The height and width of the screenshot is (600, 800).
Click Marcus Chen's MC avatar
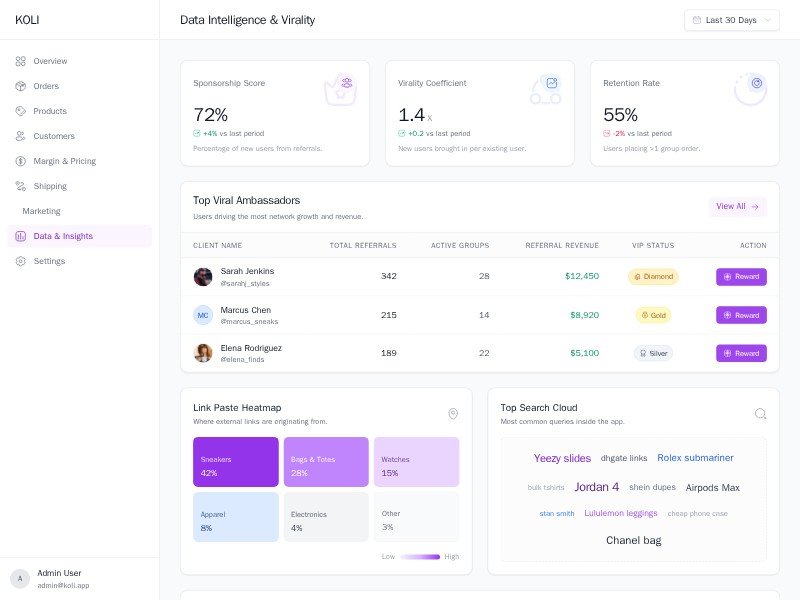click(203, 315)
